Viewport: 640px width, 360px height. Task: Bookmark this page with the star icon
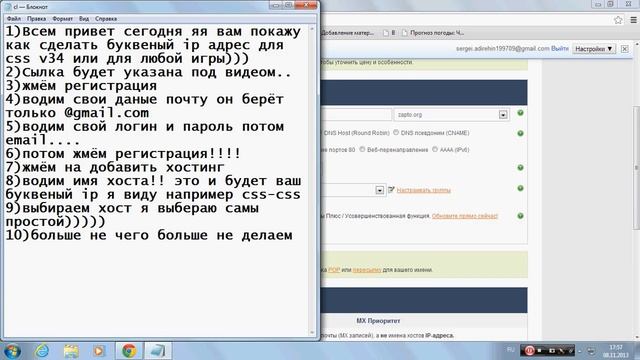[618, 20]
